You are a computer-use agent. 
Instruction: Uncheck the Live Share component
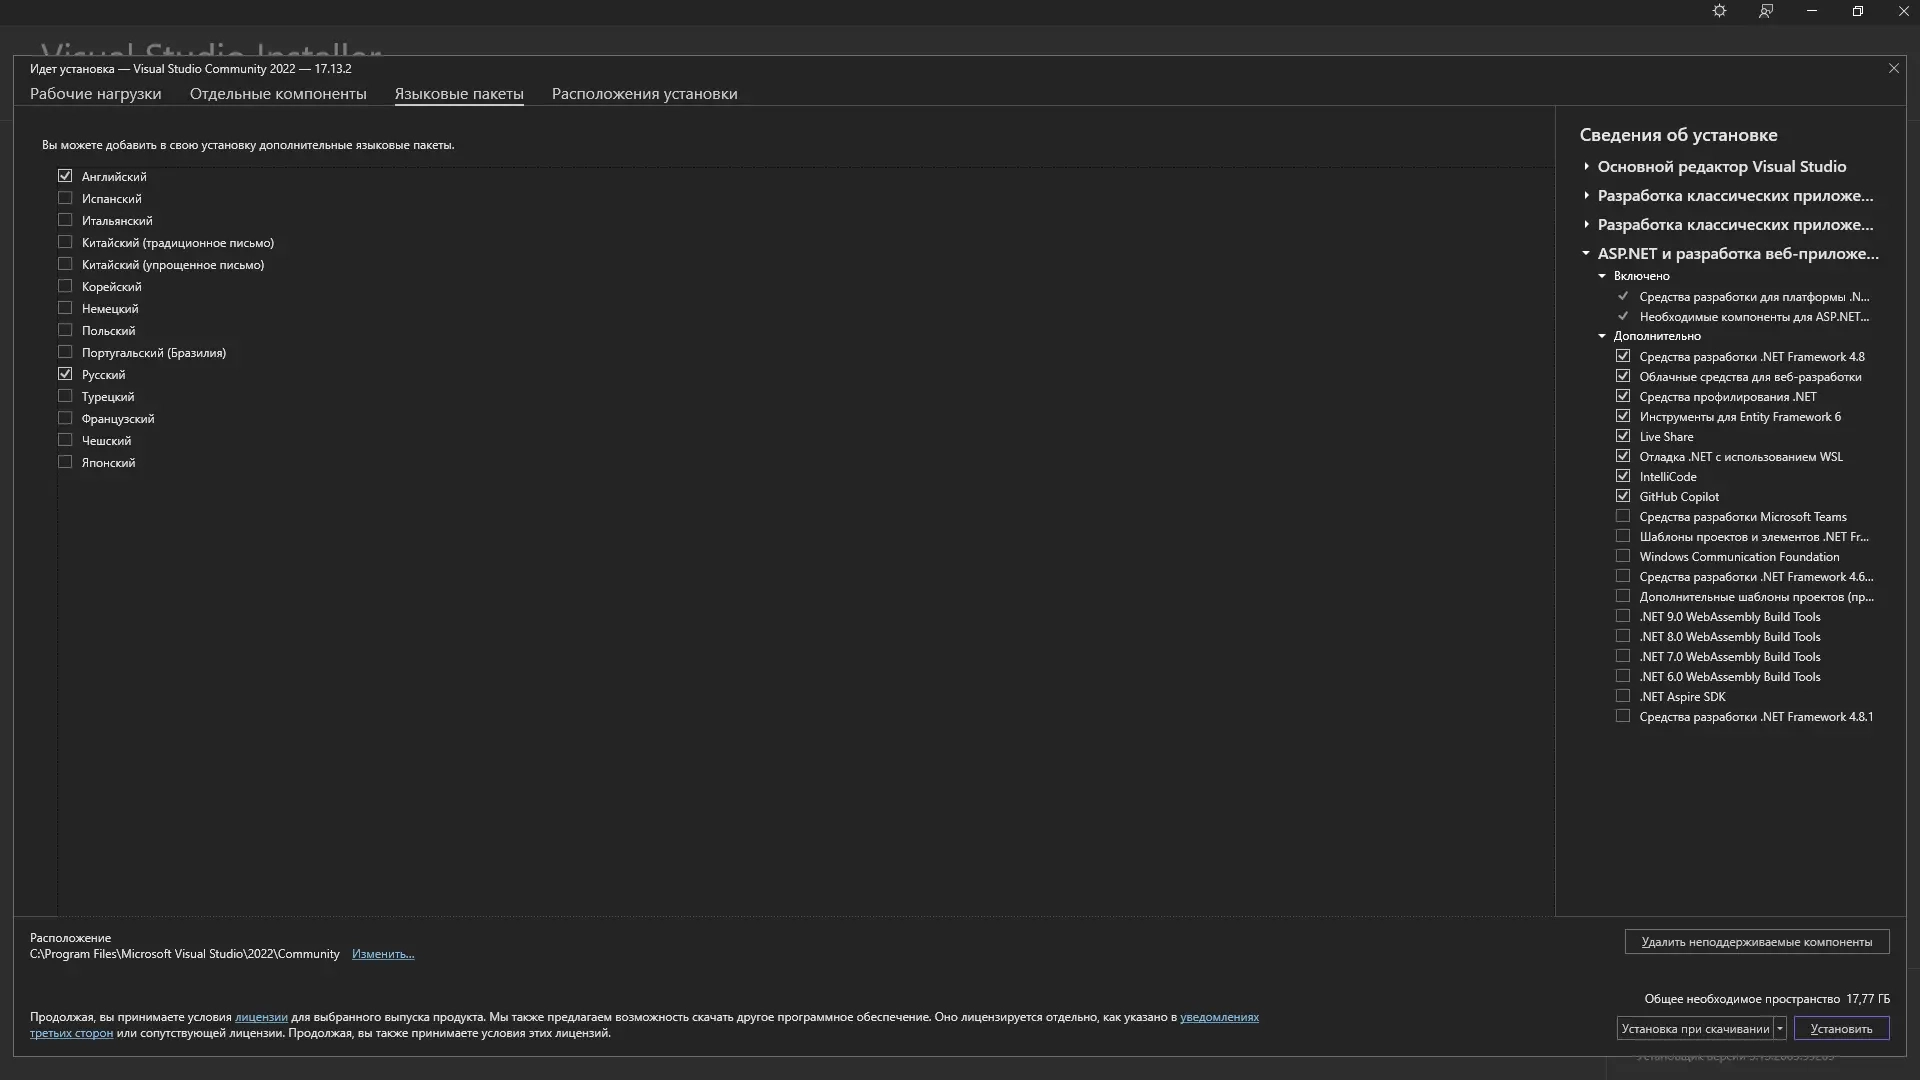1623,436
